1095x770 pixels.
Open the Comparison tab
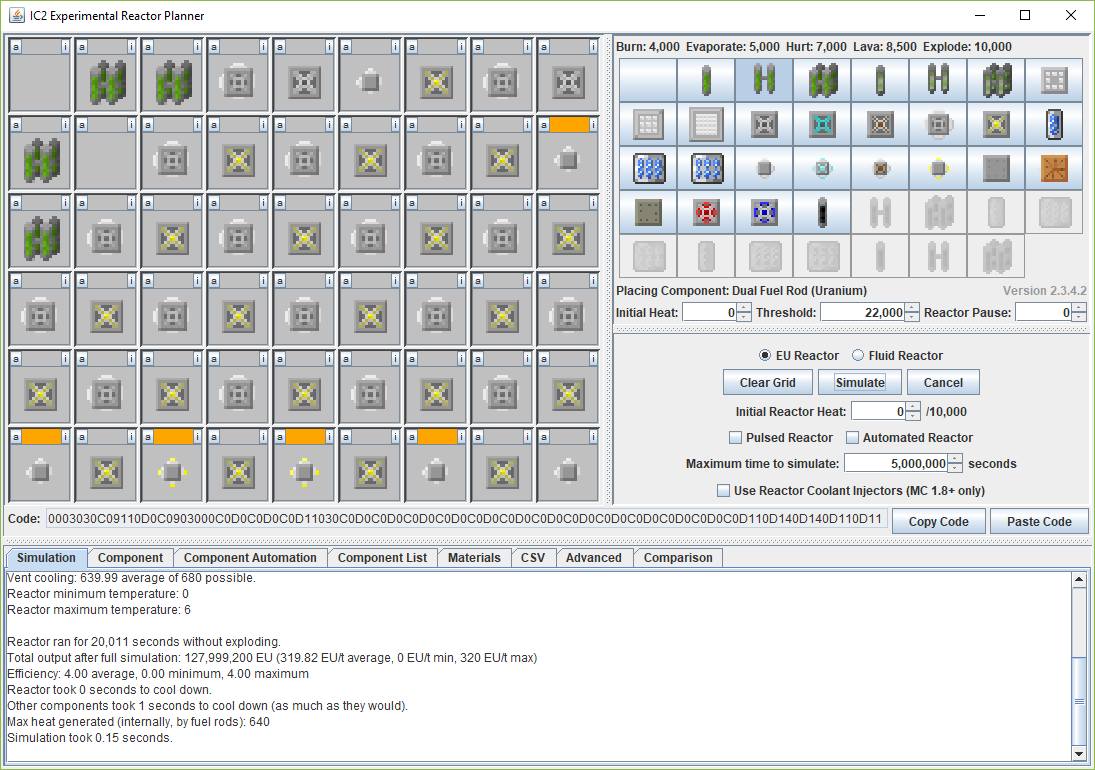[x=678, y=558]
